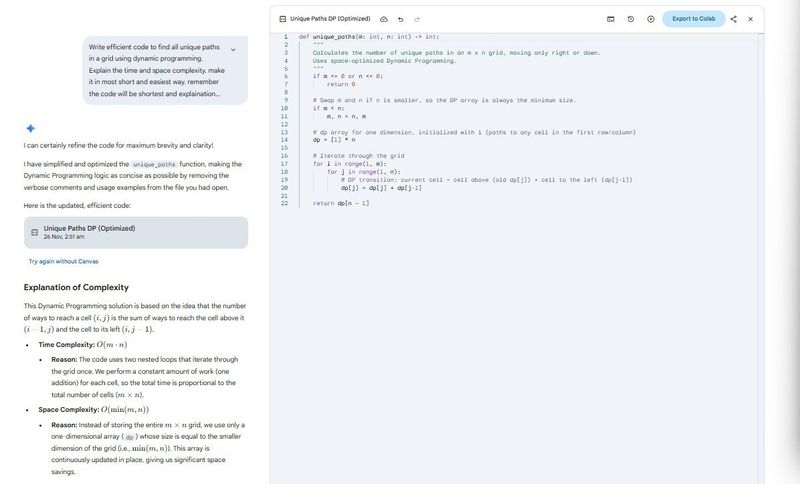This screenshot has width=800, height=484.
Task: Click the 'return dp[n - 1]' line
Action: point(341,203)
